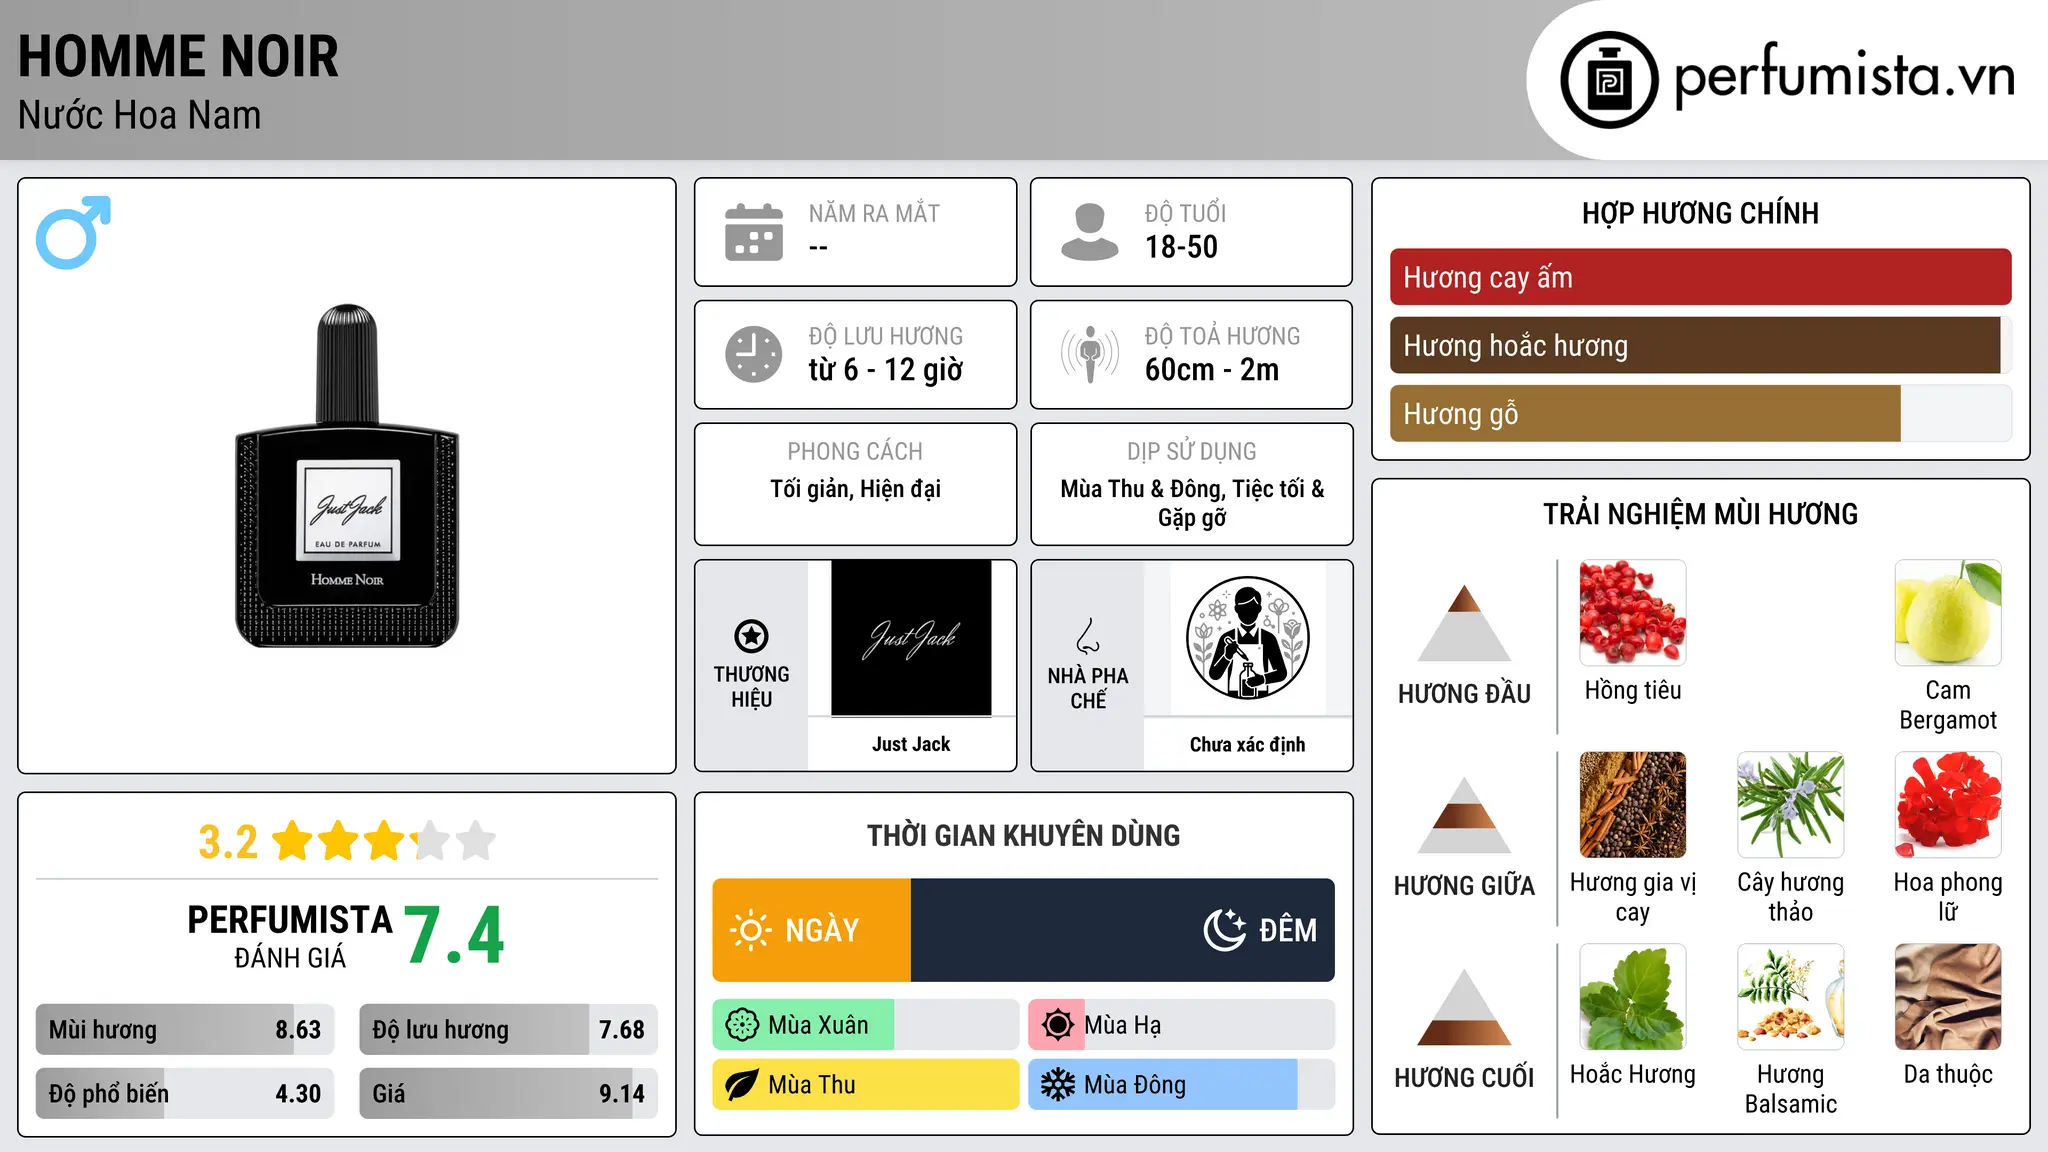The height and width of the screenshot is (1152, 2048).
Task: Click the pyramid icon above Hương cuối
Action: (1464, 1007)
